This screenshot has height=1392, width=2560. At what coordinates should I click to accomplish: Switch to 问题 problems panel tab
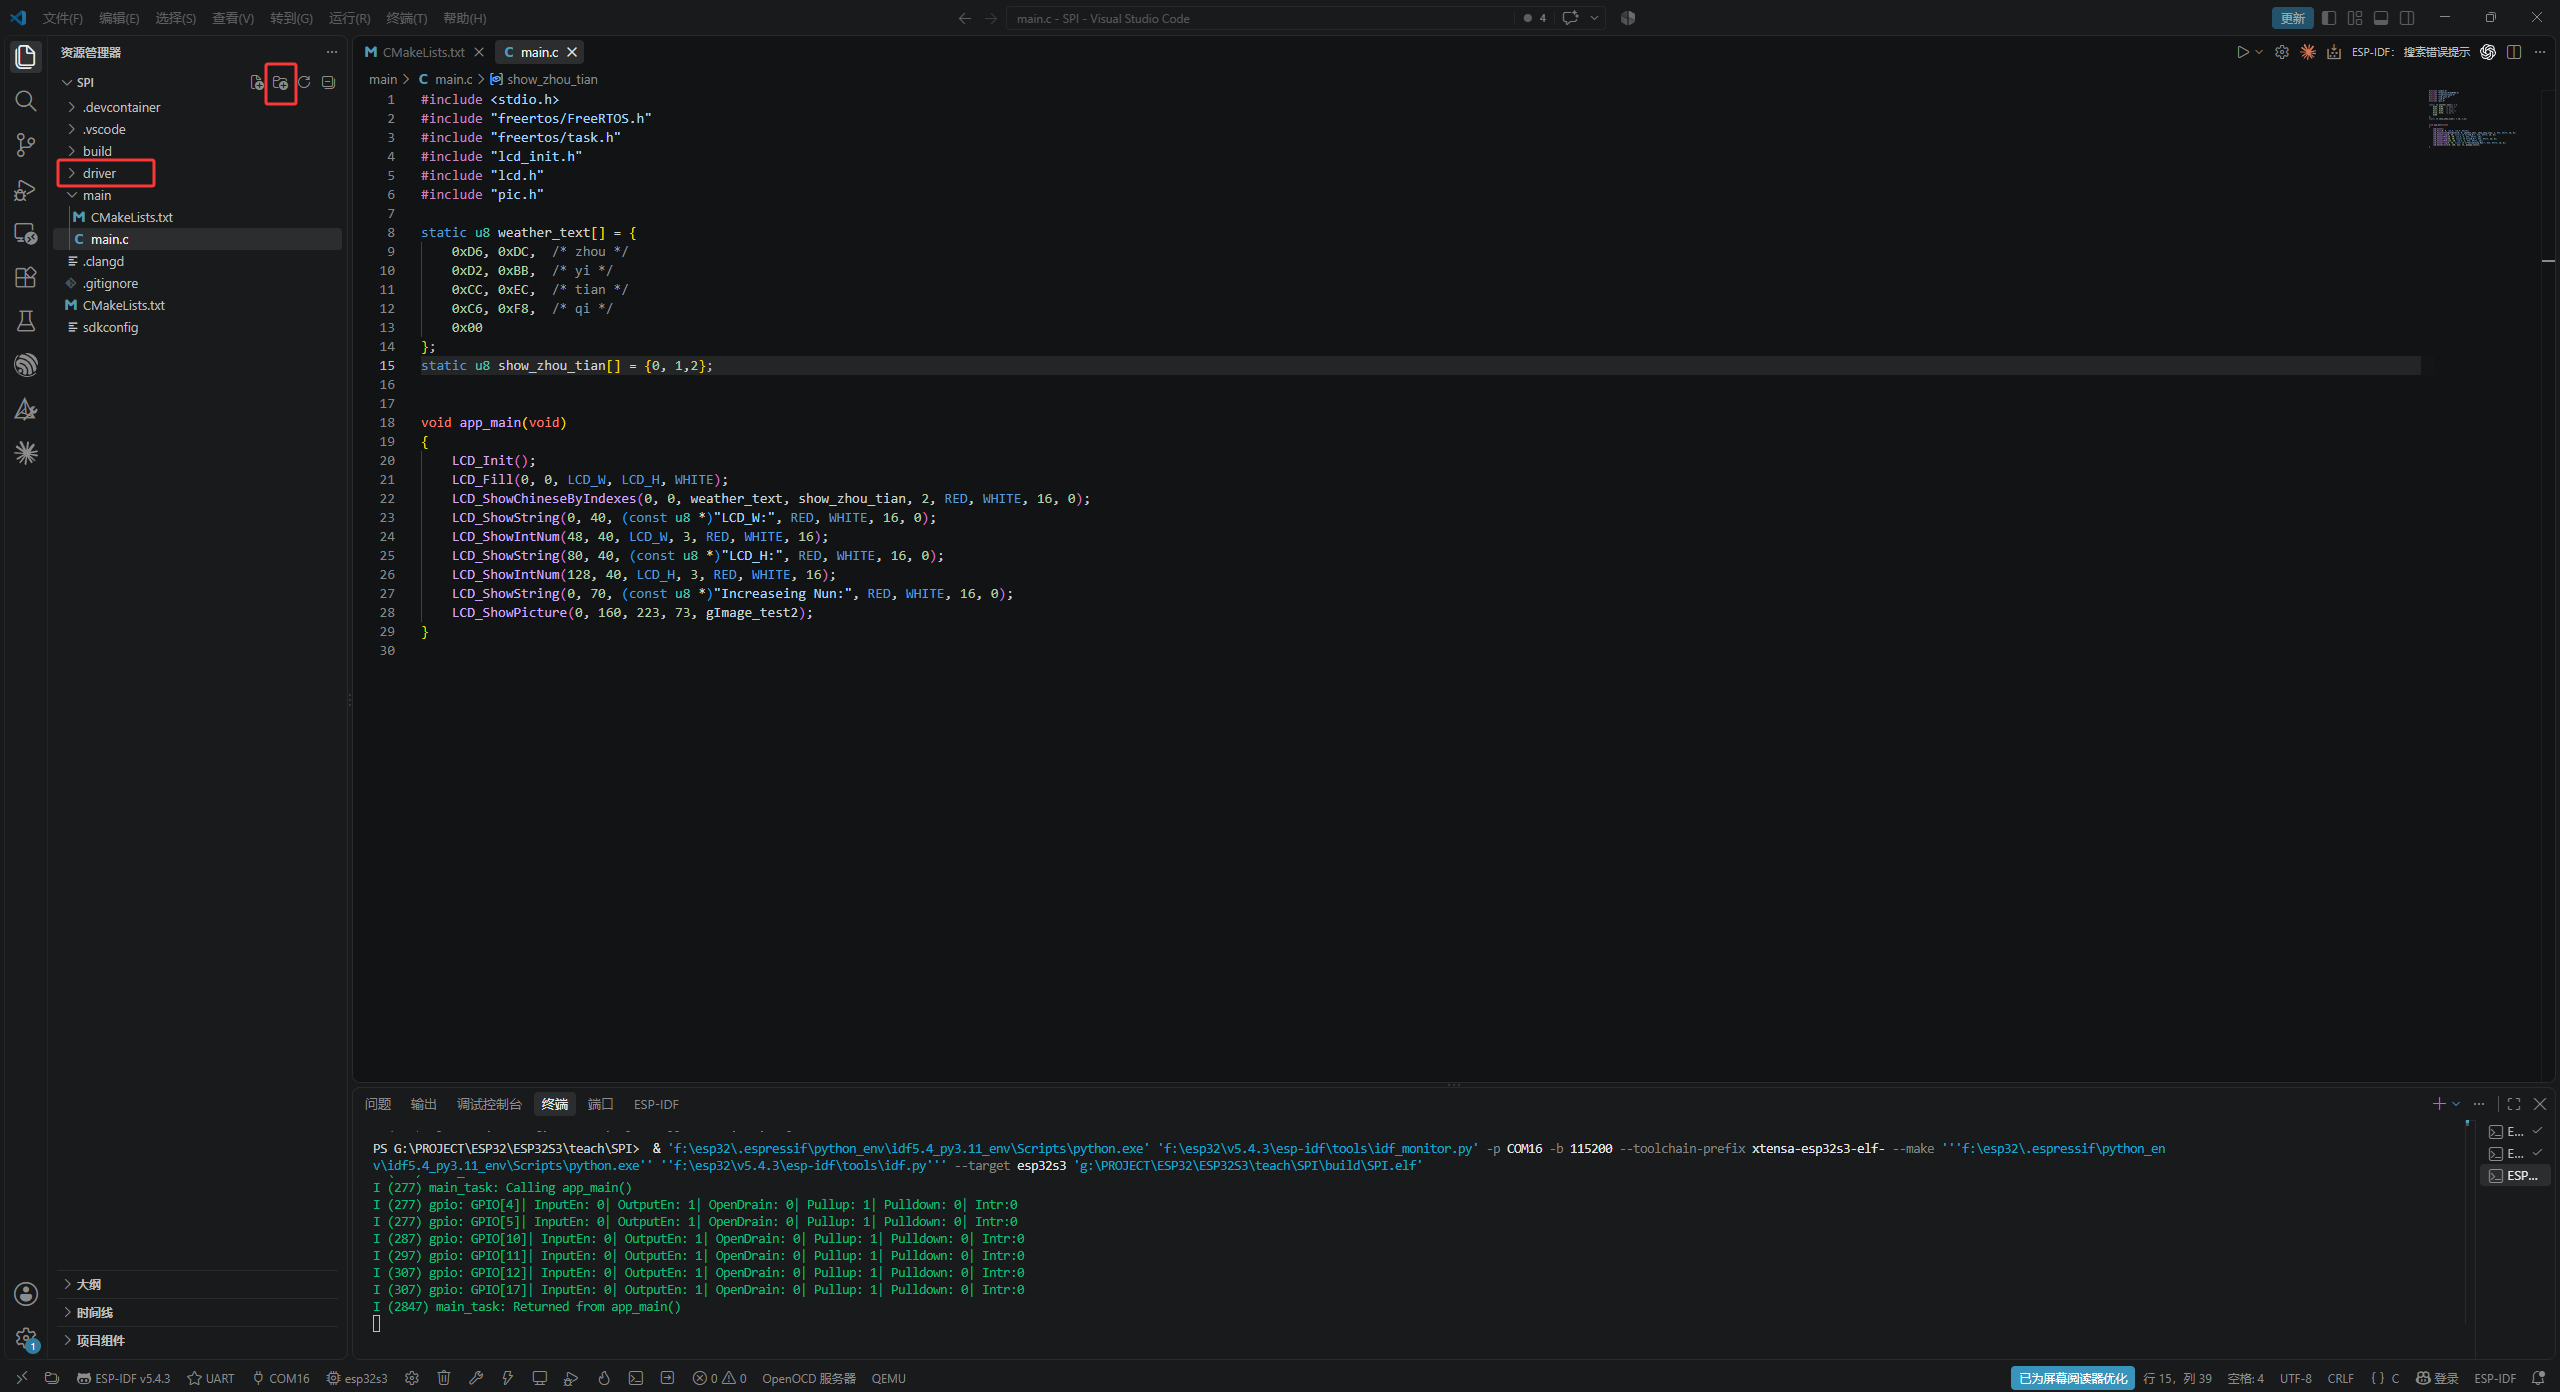click(378, 1104)
